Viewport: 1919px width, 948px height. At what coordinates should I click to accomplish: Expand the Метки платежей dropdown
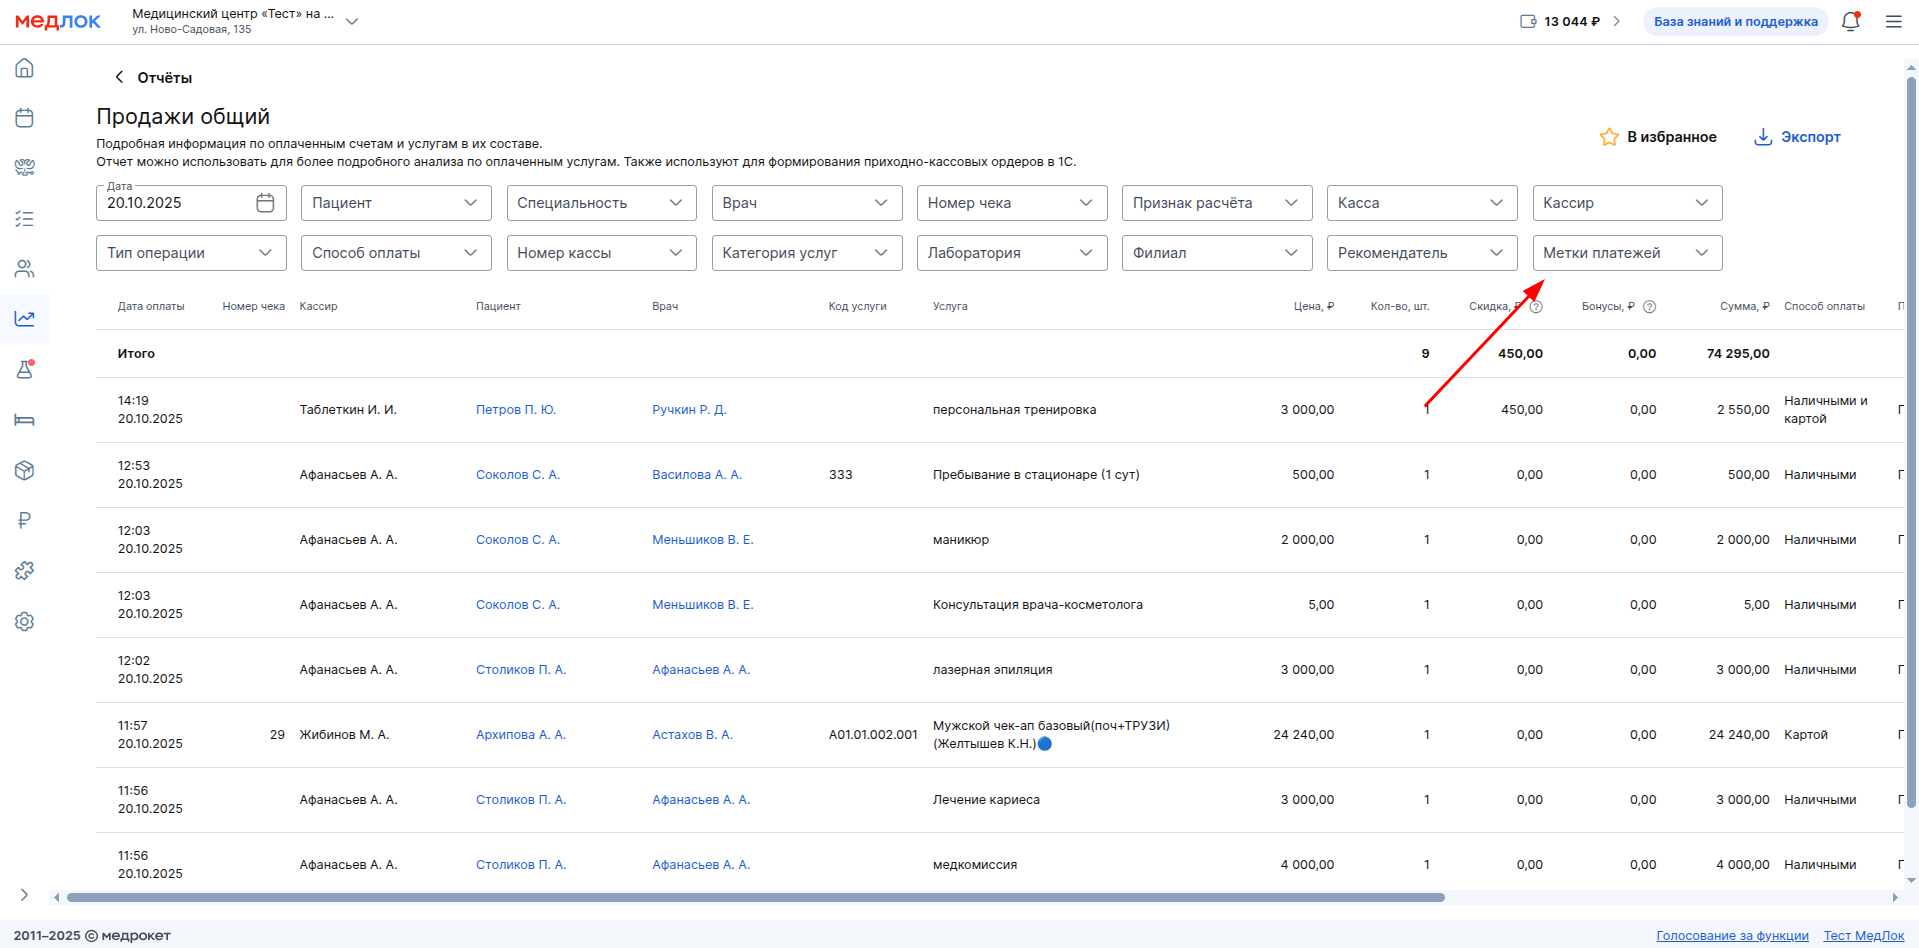(1627, 253)
